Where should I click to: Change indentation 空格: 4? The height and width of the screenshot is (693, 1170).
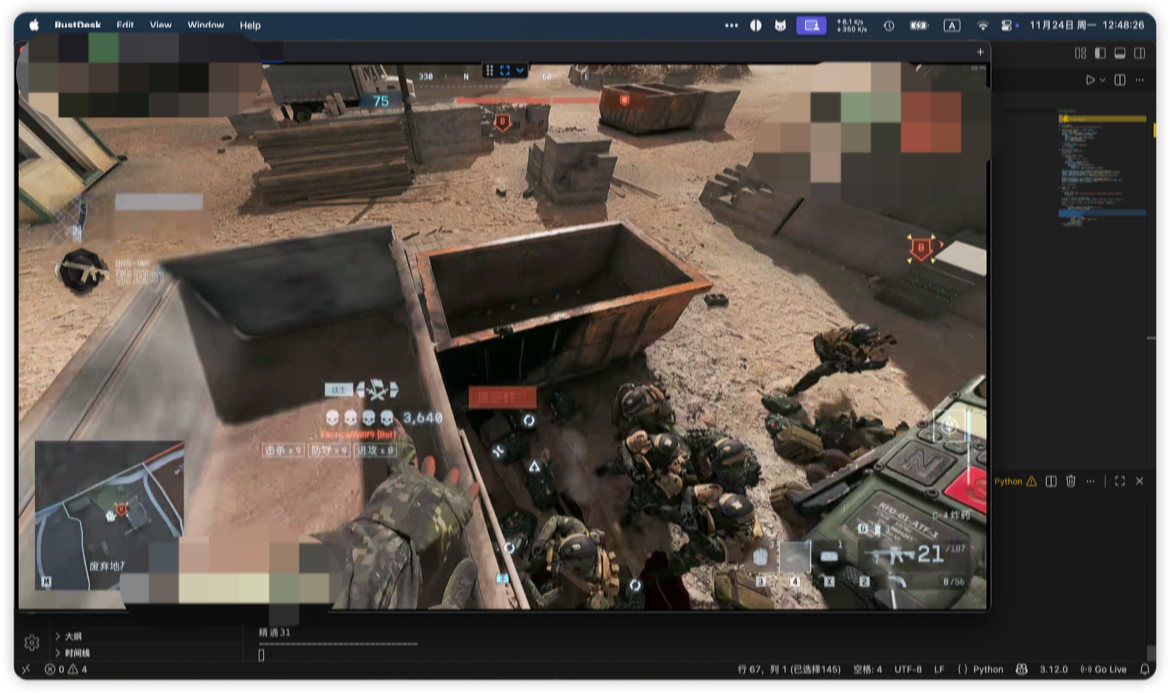867,669
